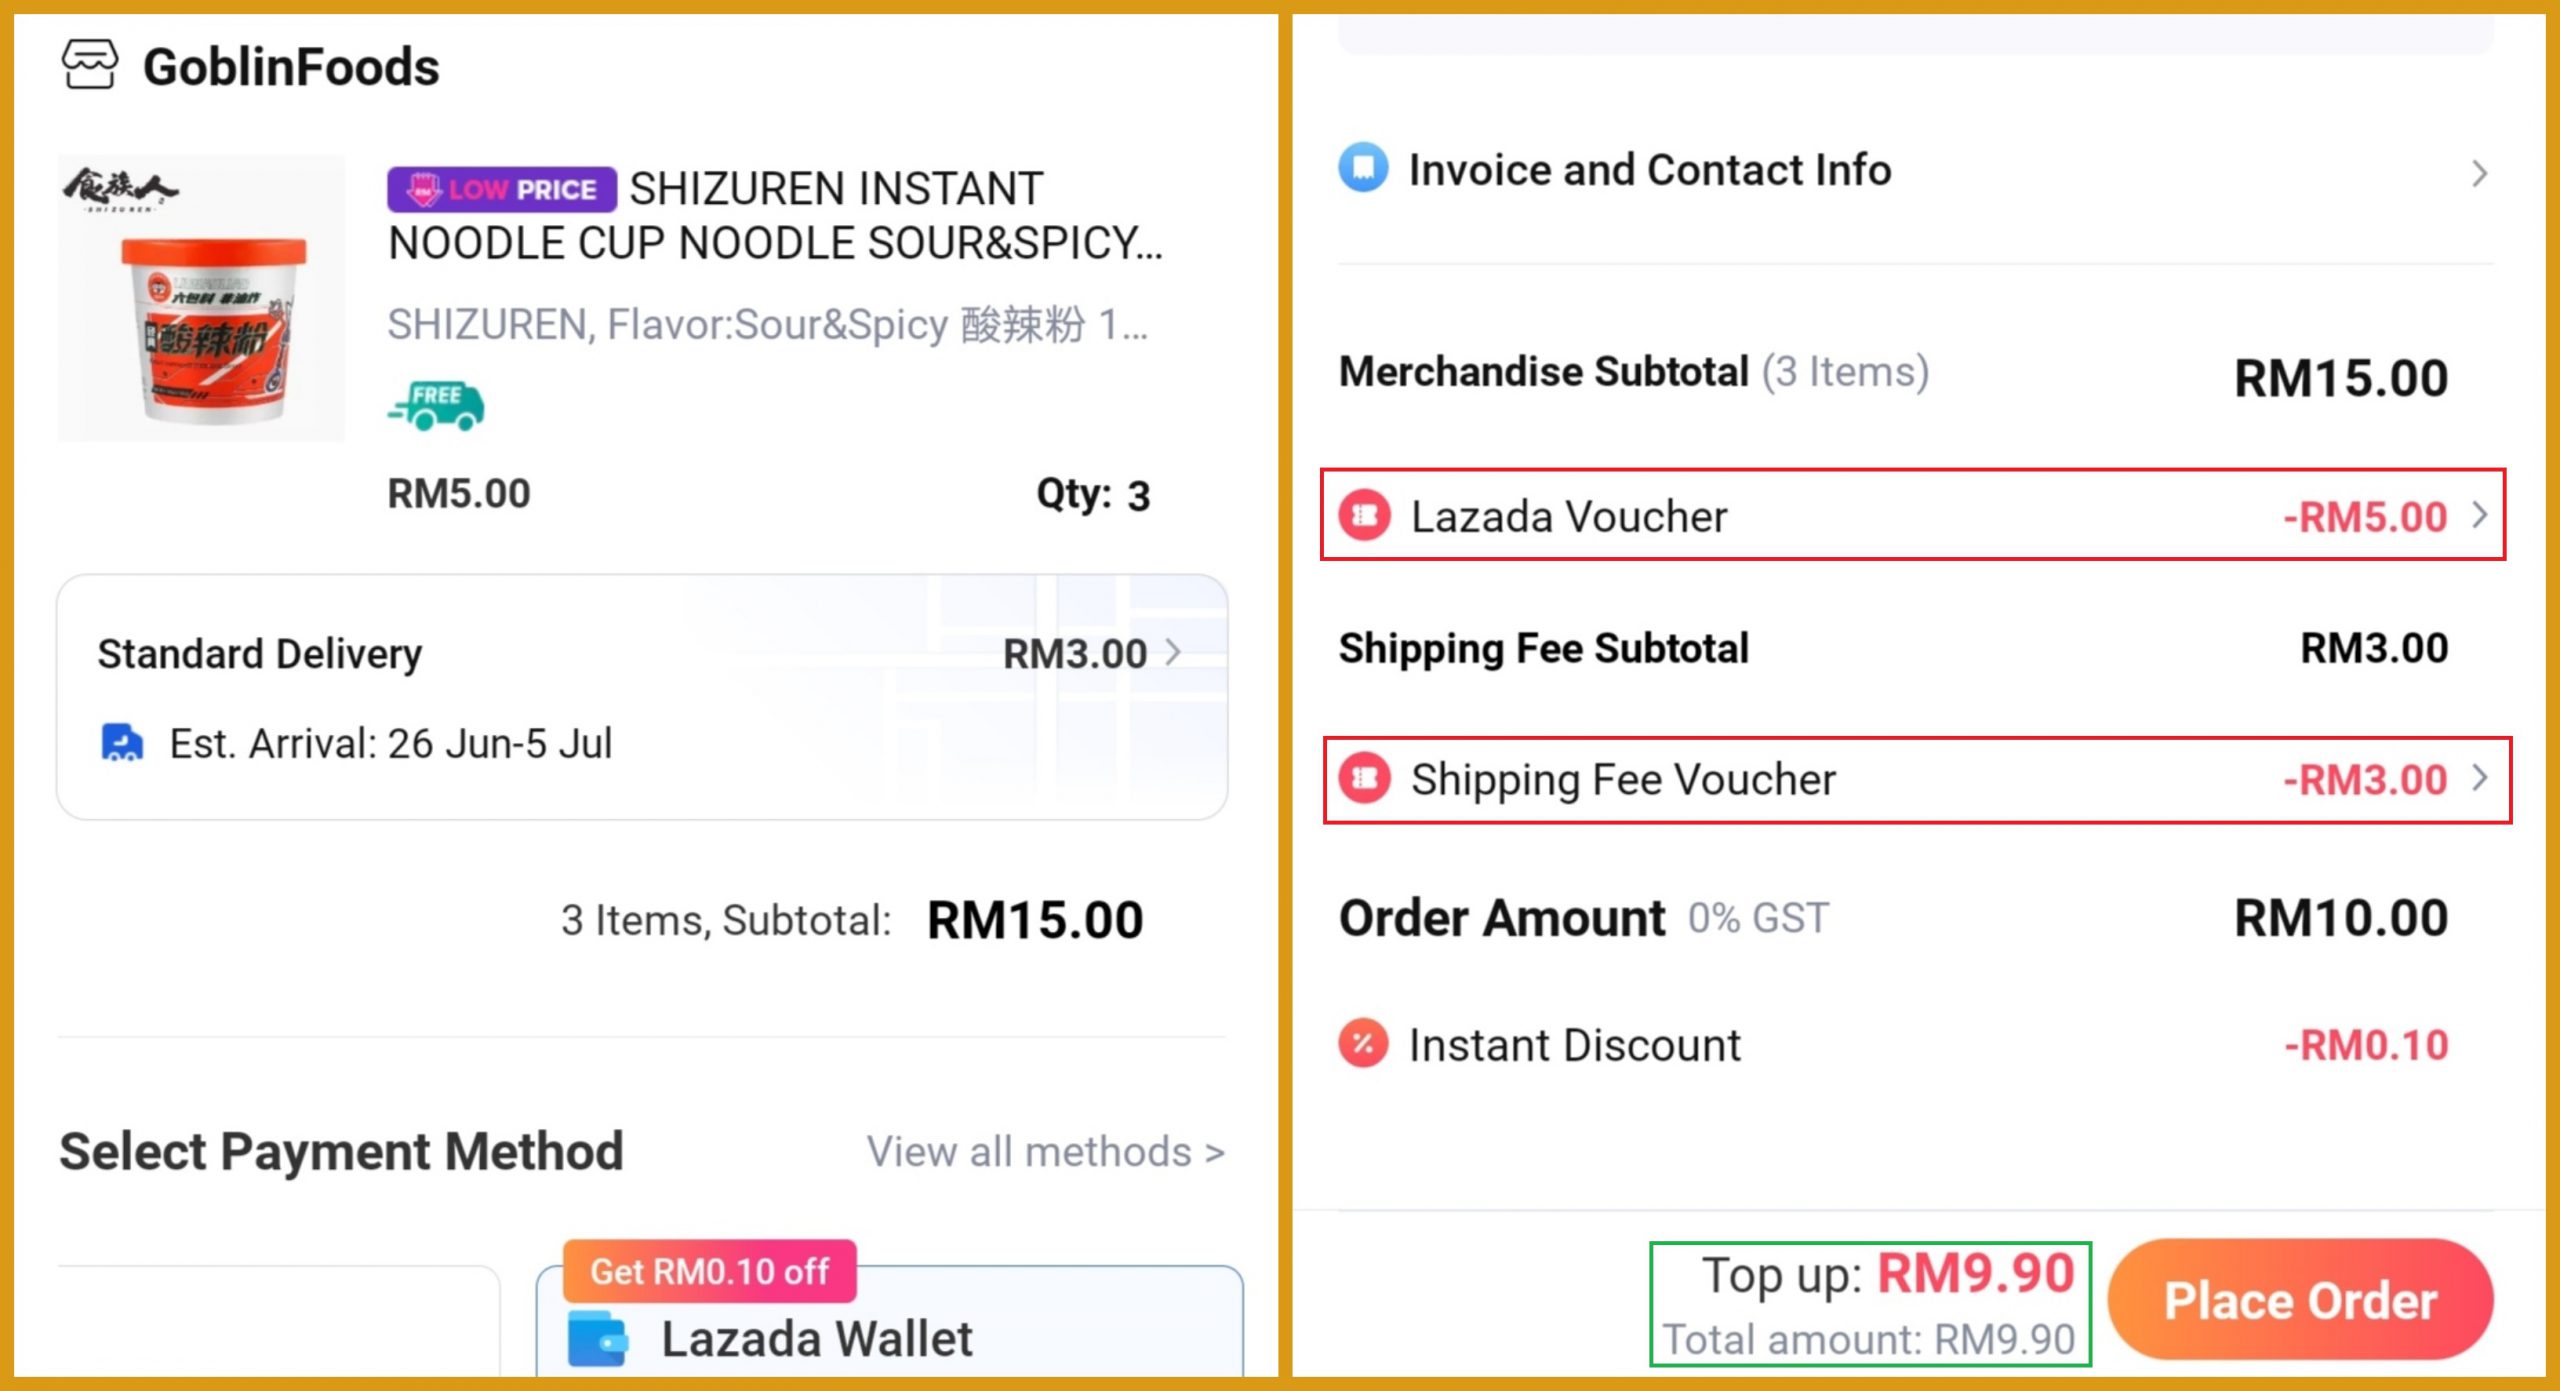Expand the Shipping Fee Voucher chevron

click(2480, 778)
